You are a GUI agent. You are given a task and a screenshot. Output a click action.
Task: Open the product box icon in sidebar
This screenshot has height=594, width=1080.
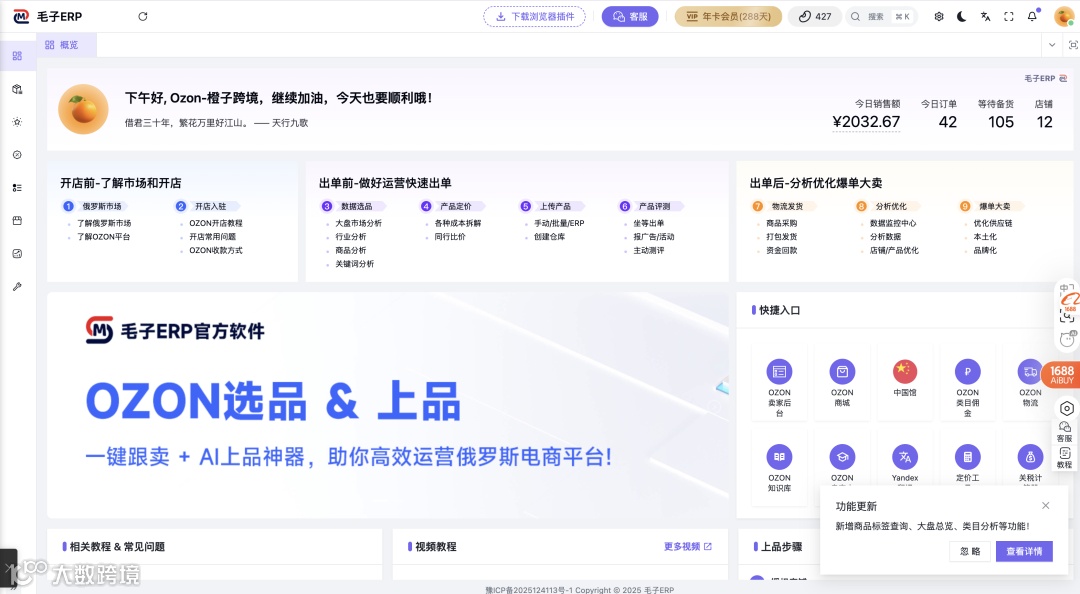[17, 89]
